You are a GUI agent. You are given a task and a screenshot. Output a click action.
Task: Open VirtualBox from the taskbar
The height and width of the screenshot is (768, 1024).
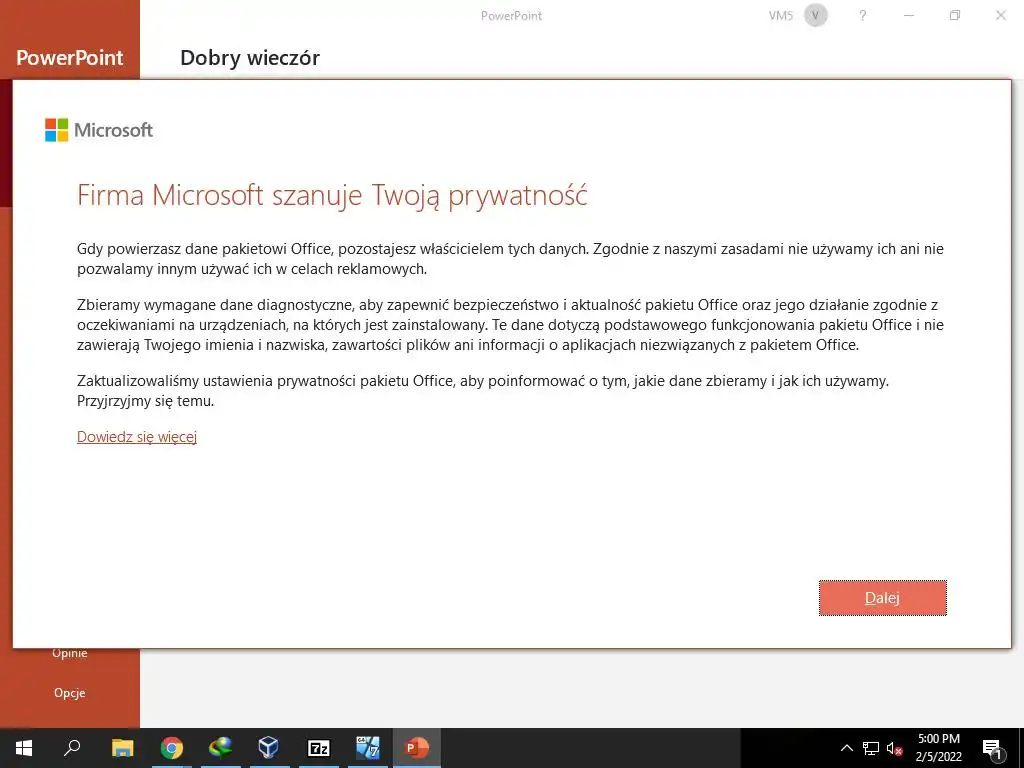pyautogui.click(x=269, y=748)
